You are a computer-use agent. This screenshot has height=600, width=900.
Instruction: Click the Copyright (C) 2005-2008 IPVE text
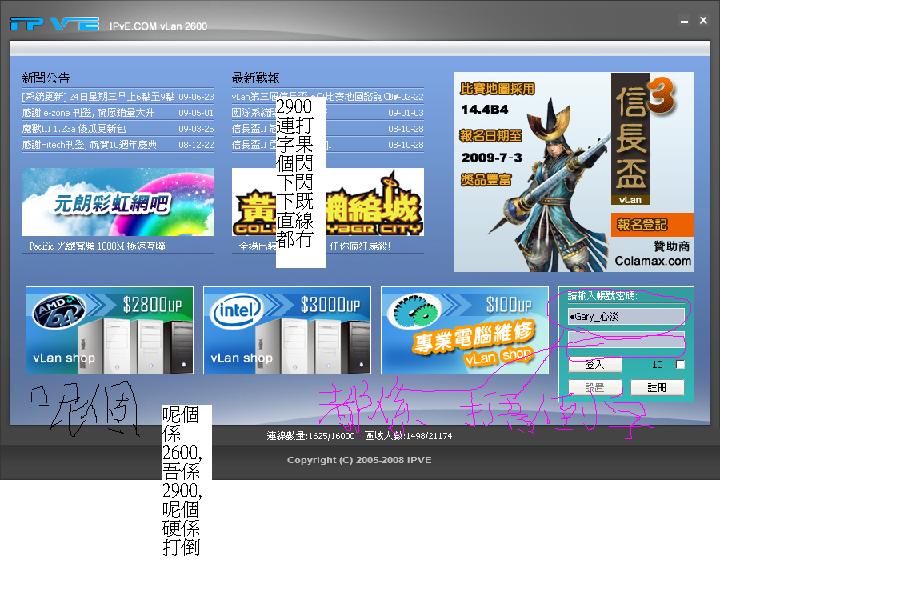click(359, 460)
